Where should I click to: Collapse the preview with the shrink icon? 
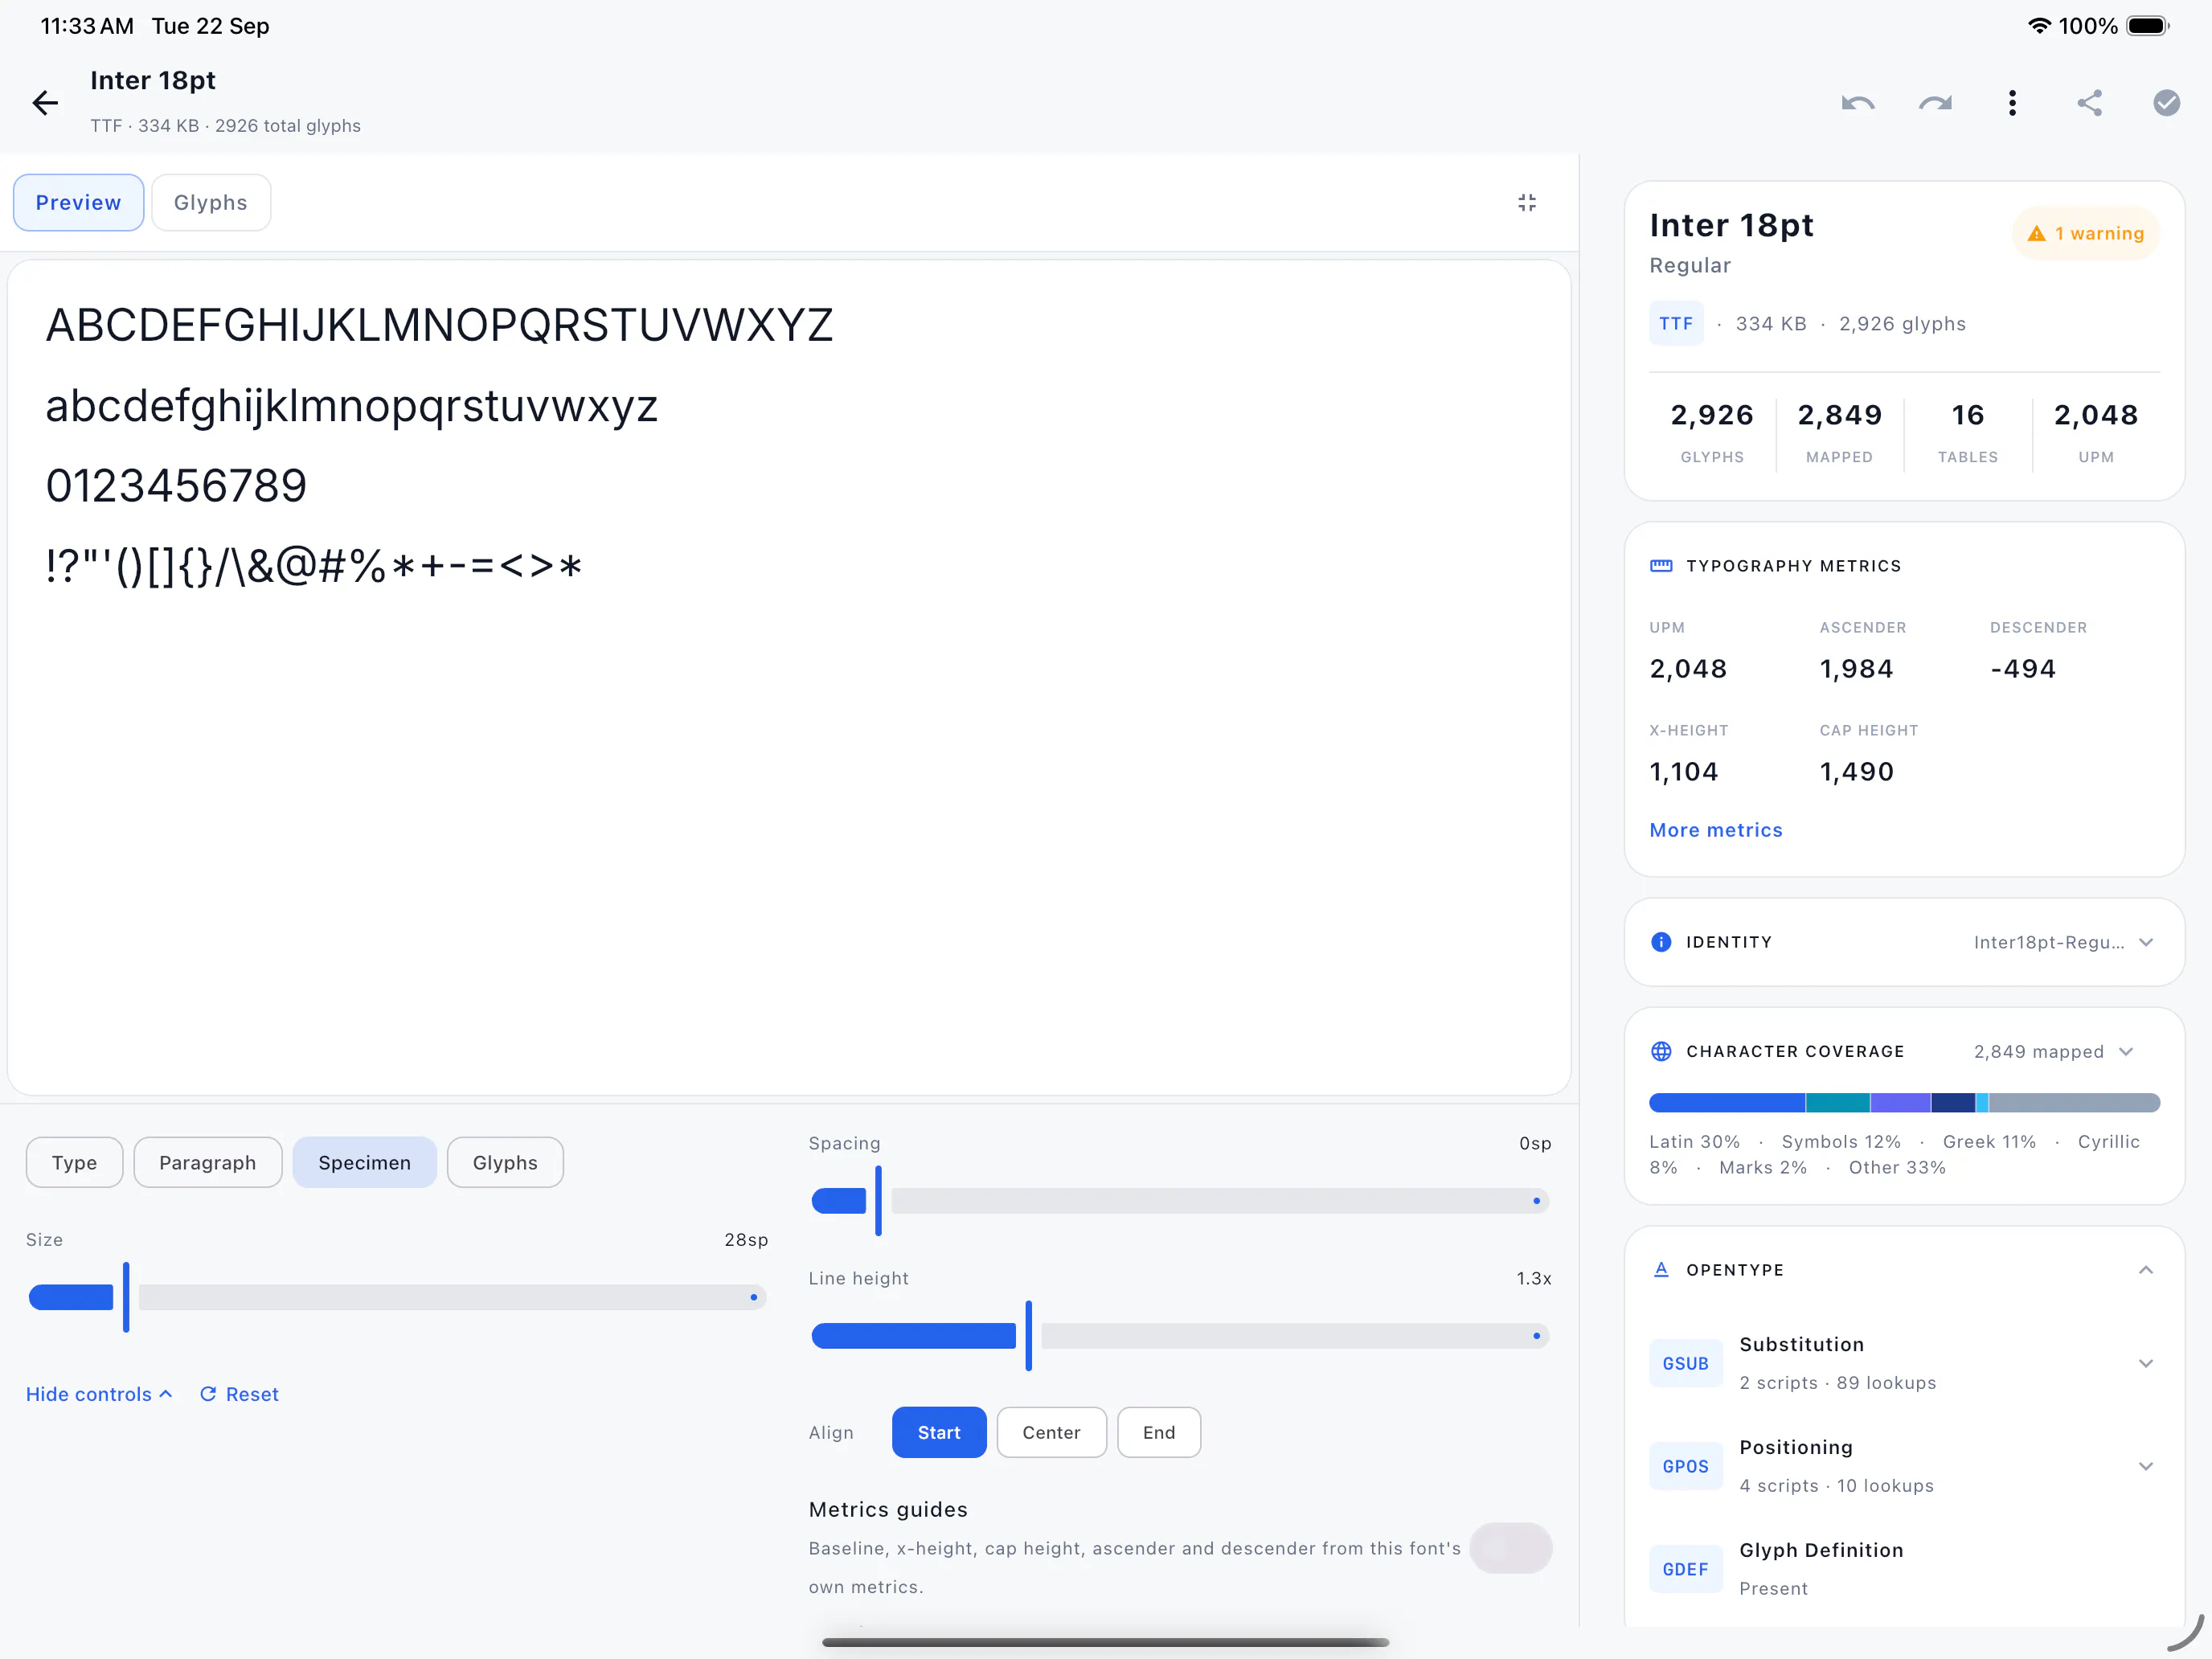[x=1526, y=203]
